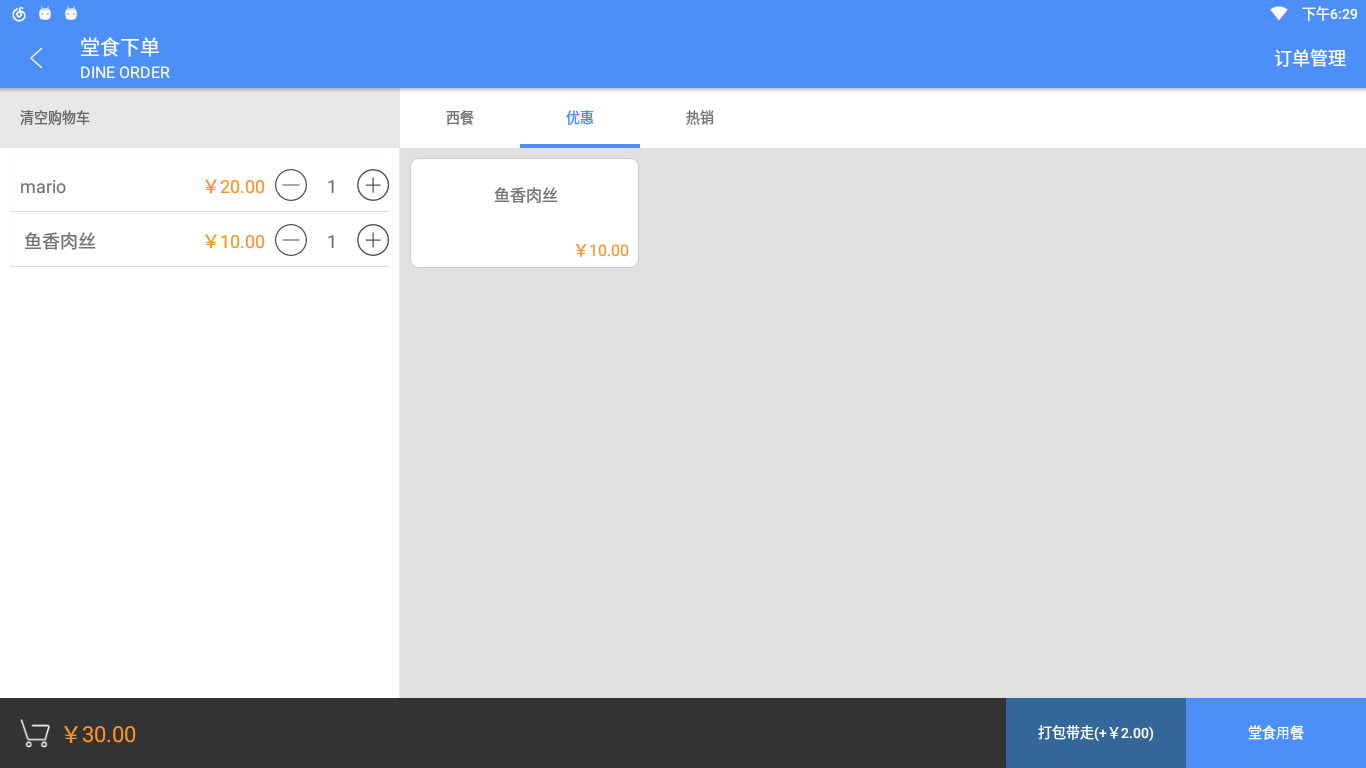Viewport: 1366px width, 768px height.
Task: Switch to the 西餐 tab
Action: click(x=460, y=118)
